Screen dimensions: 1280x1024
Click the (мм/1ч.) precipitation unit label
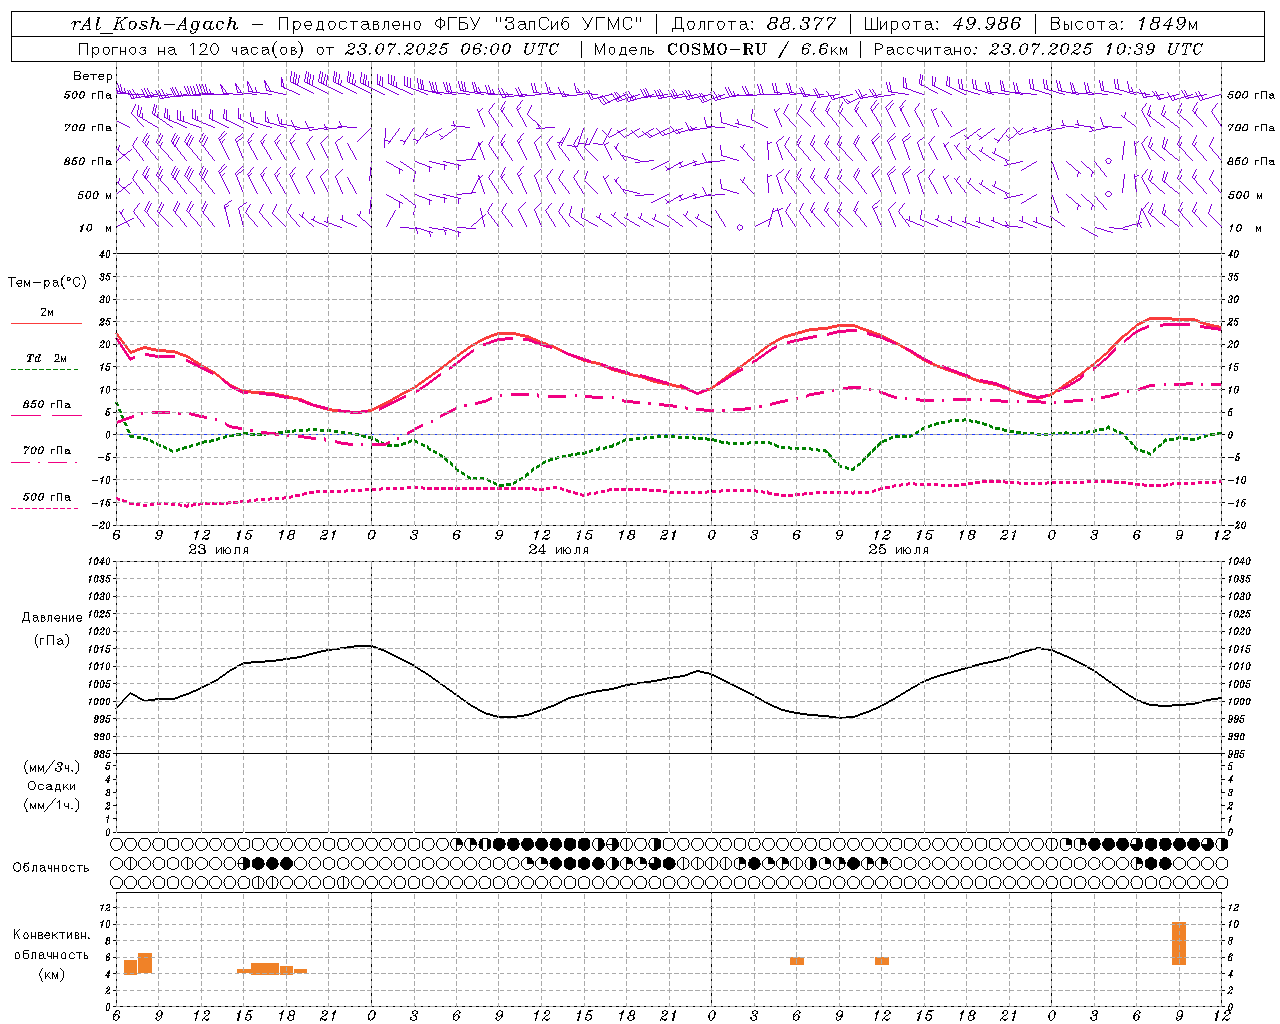click(x=51, y=805)
